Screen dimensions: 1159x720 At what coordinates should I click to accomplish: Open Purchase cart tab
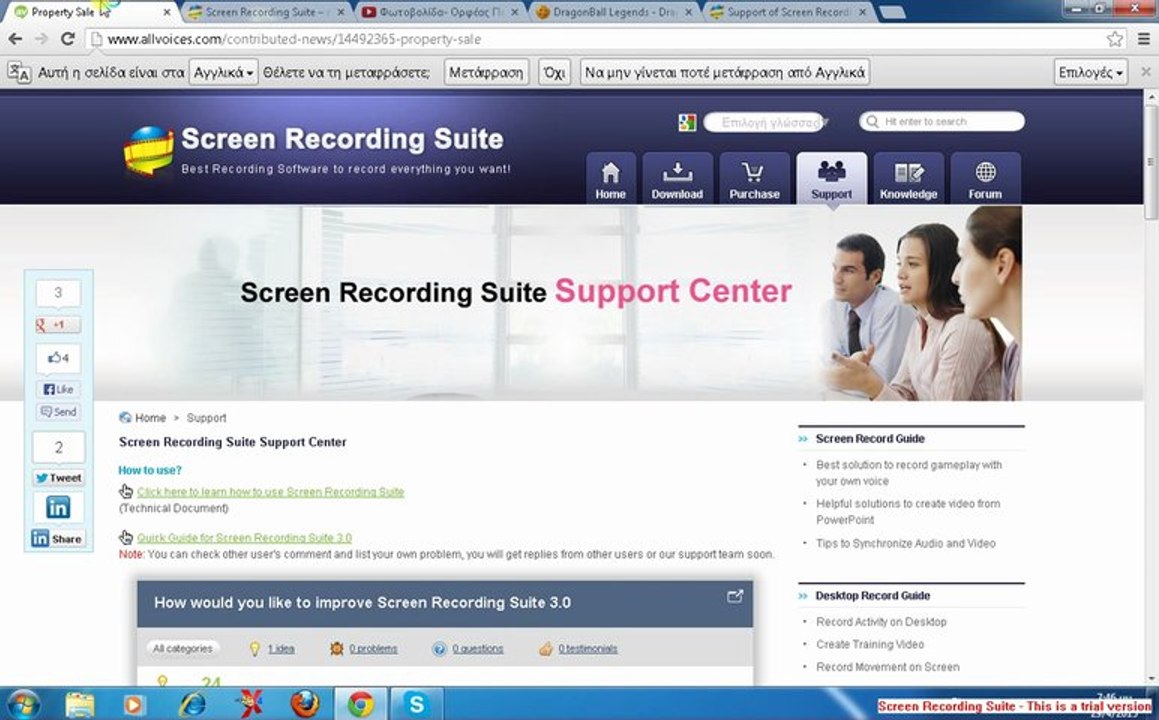click(x=754, y=178)
